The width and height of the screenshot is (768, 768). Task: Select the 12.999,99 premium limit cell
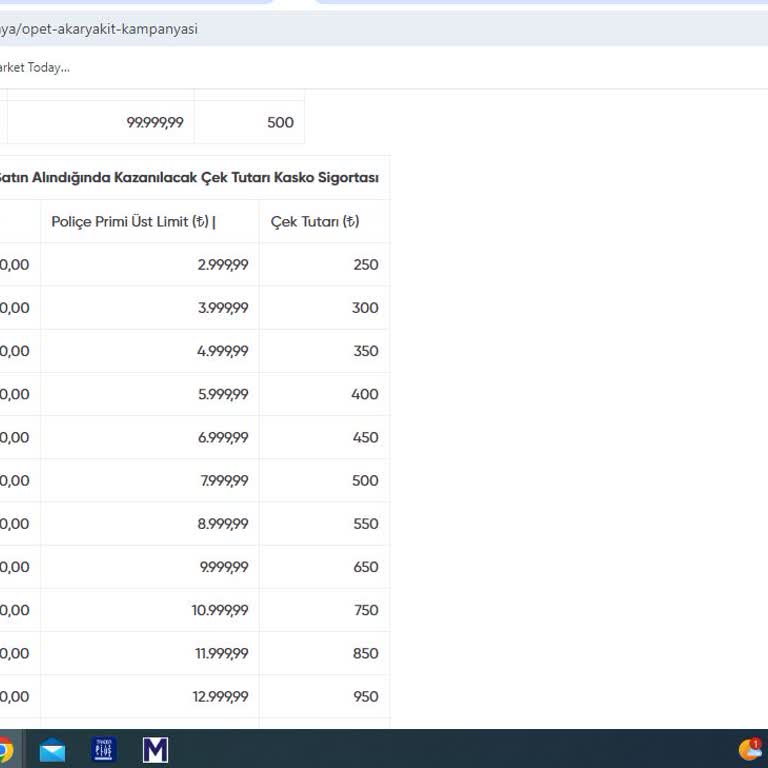coord(219,696)
